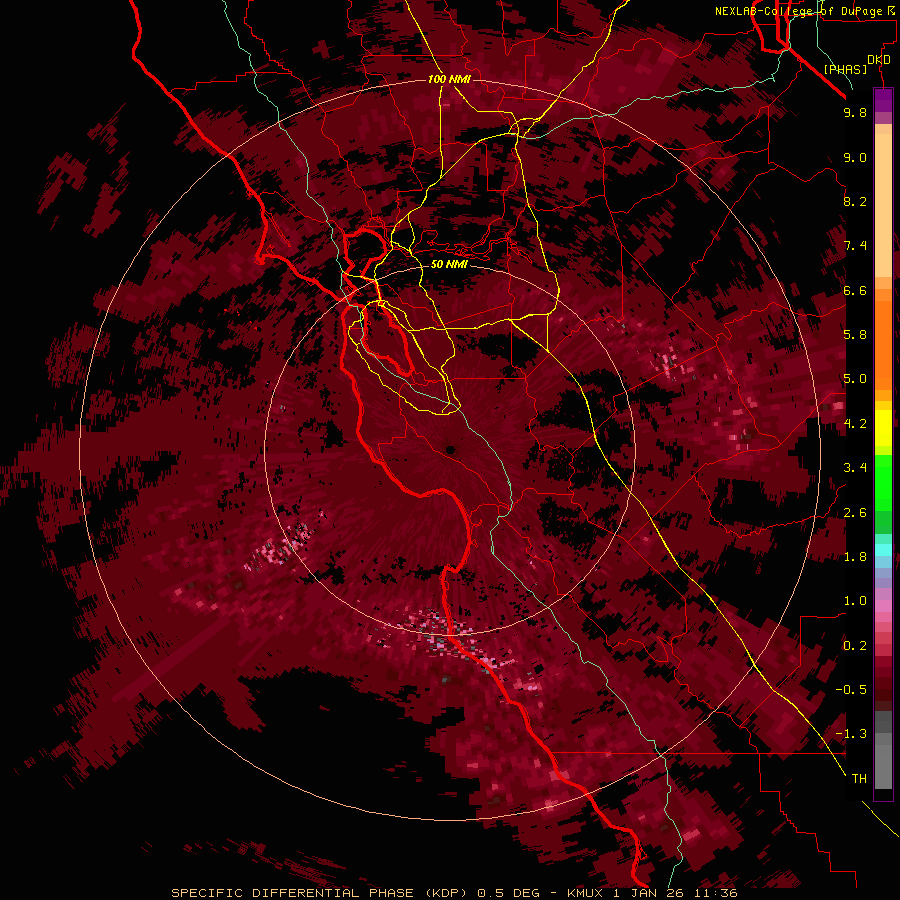Click the 0.2 value on the color scale

(855, 646)
